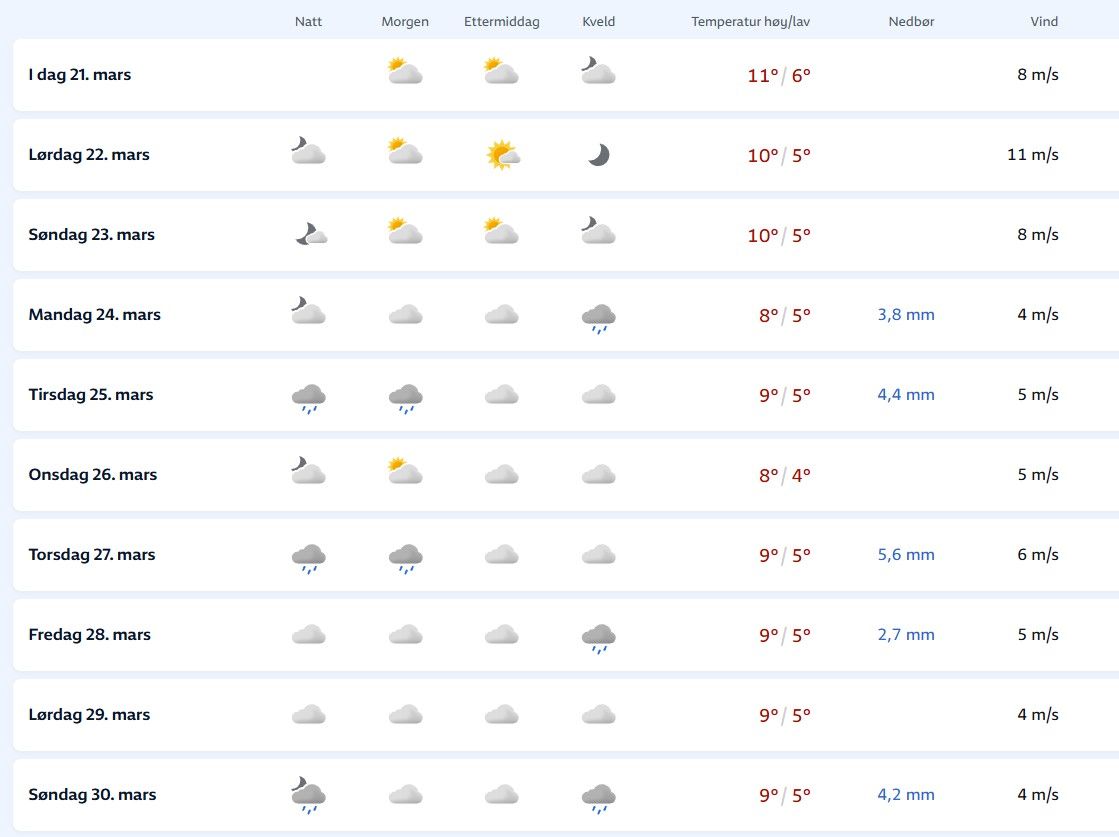Click the evening rain icon on Fredag 28. mars
The height and width of the screenshot is (837, 1119).
coord(598,638)
